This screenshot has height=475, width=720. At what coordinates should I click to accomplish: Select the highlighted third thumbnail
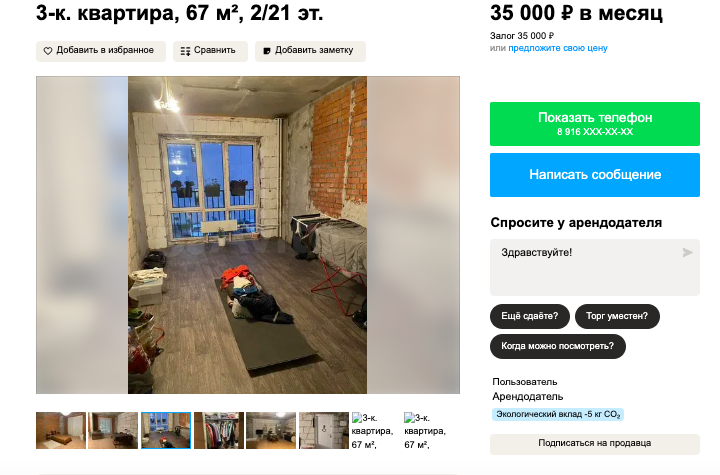coord(166,430)
